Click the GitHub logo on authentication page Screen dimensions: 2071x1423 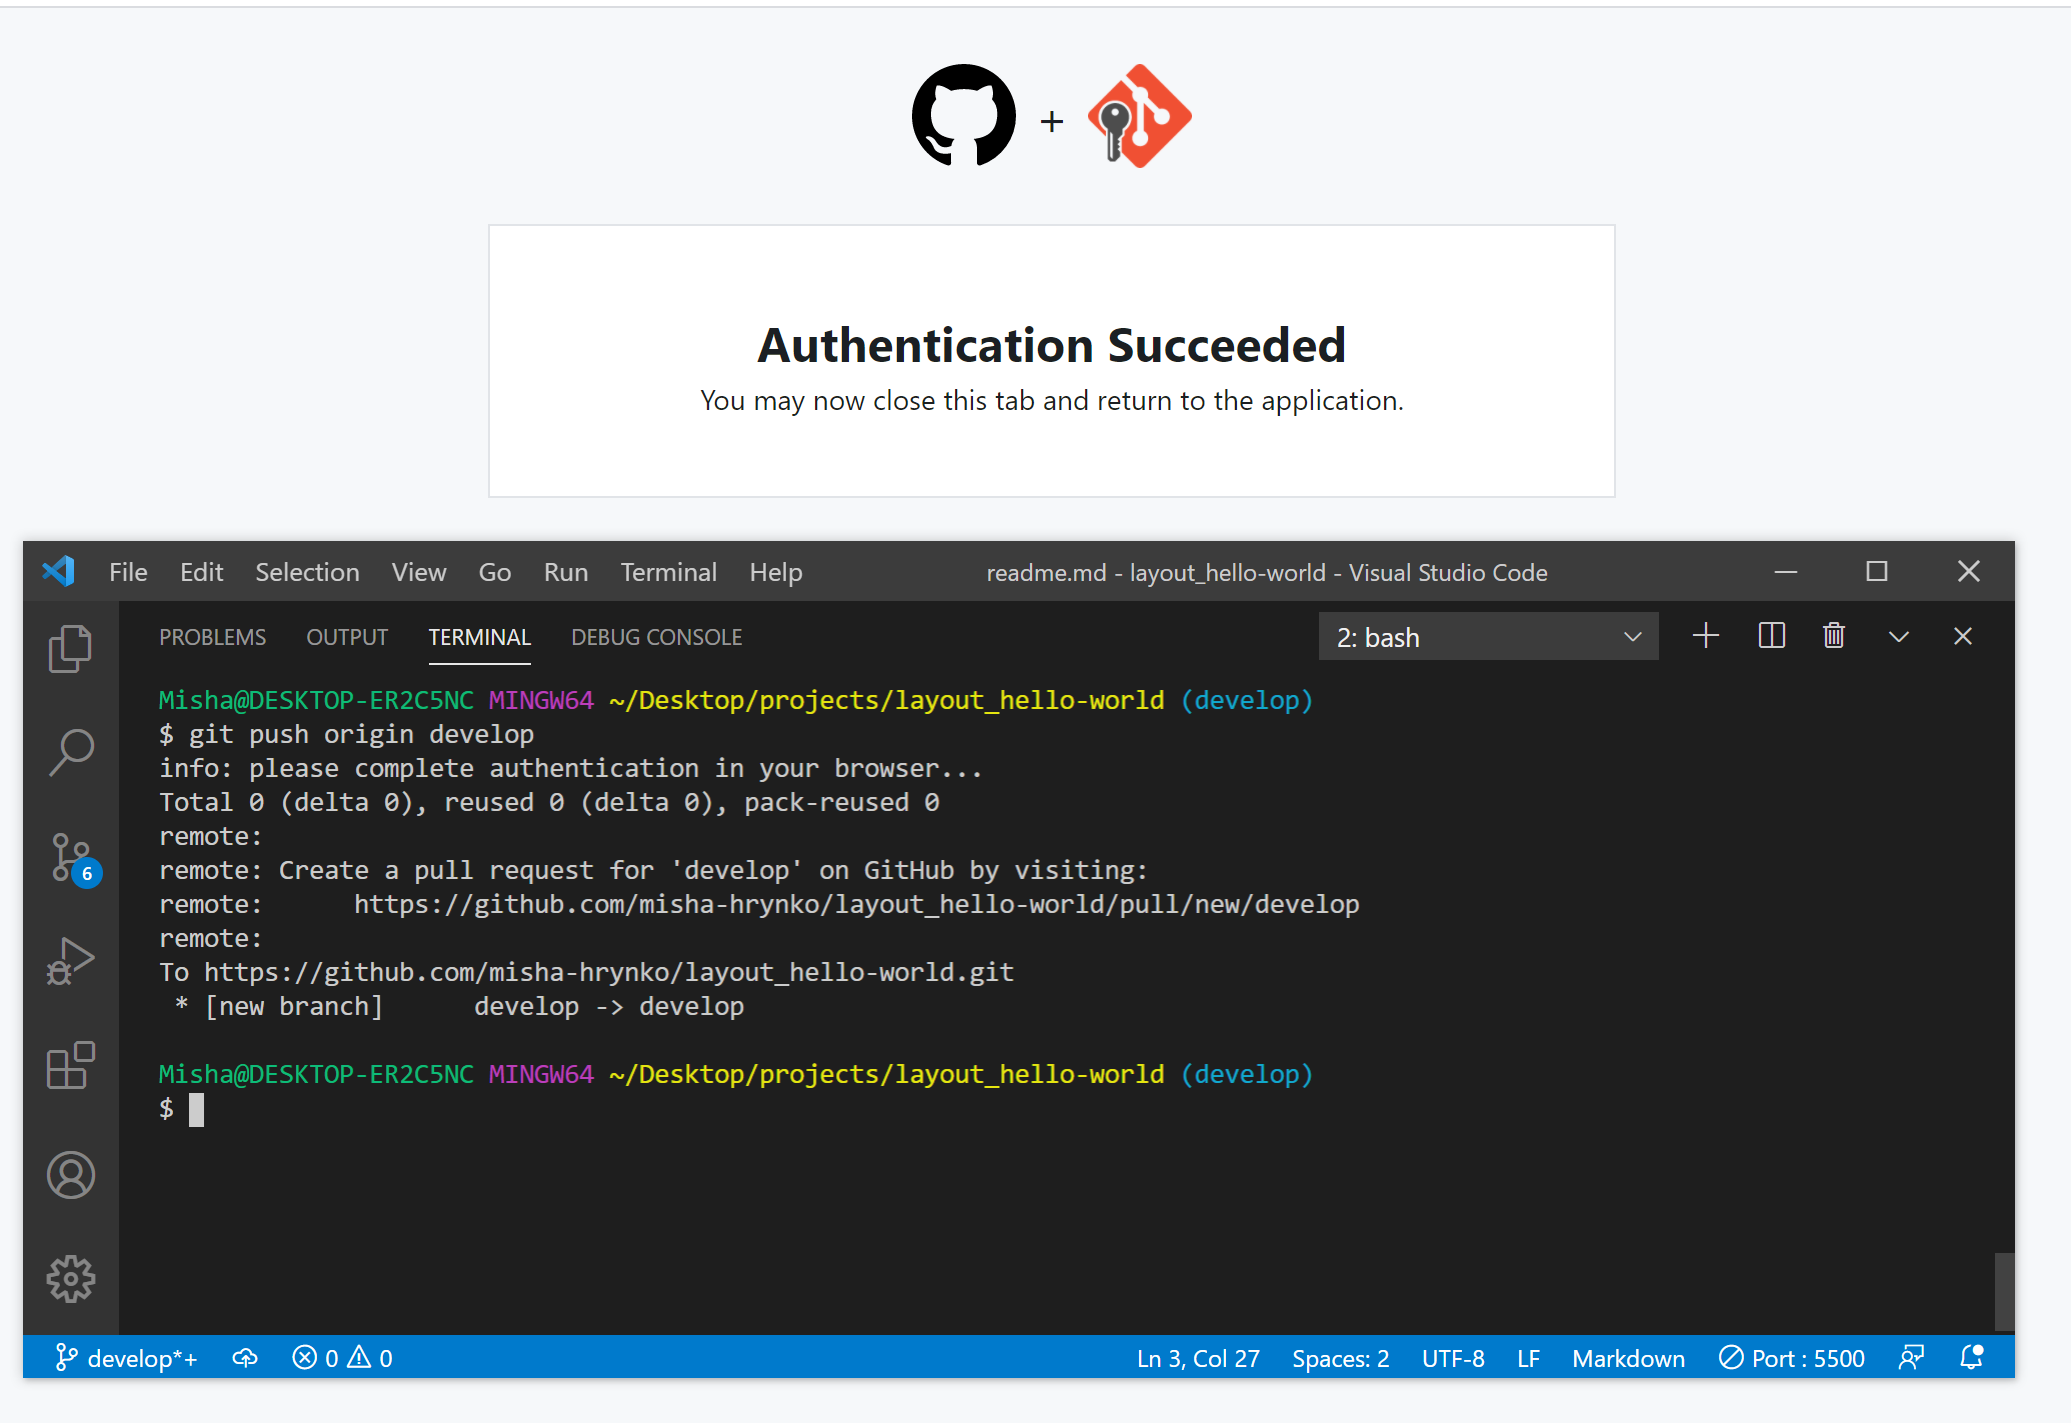point(963,116)
